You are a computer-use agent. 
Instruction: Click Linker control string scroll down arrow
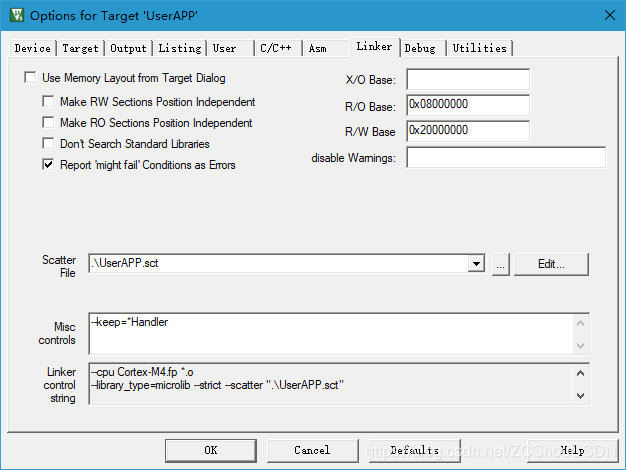click(x=580, y=396)
